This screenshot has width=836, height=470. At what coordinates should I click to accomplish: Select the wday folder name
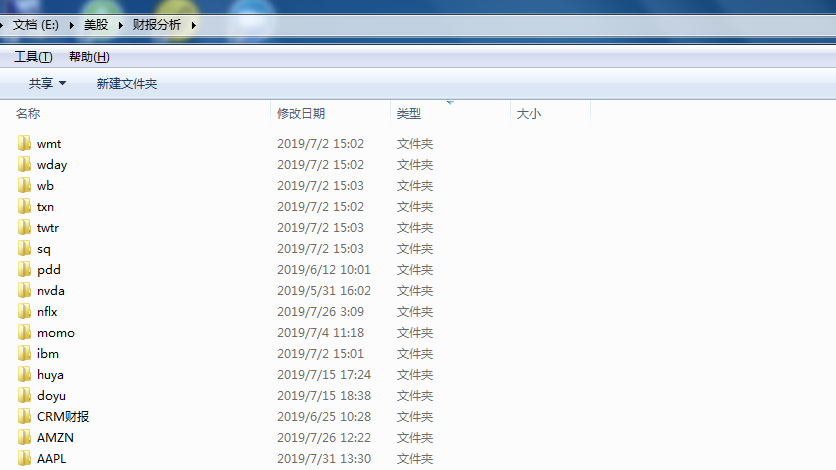(52, 165)
